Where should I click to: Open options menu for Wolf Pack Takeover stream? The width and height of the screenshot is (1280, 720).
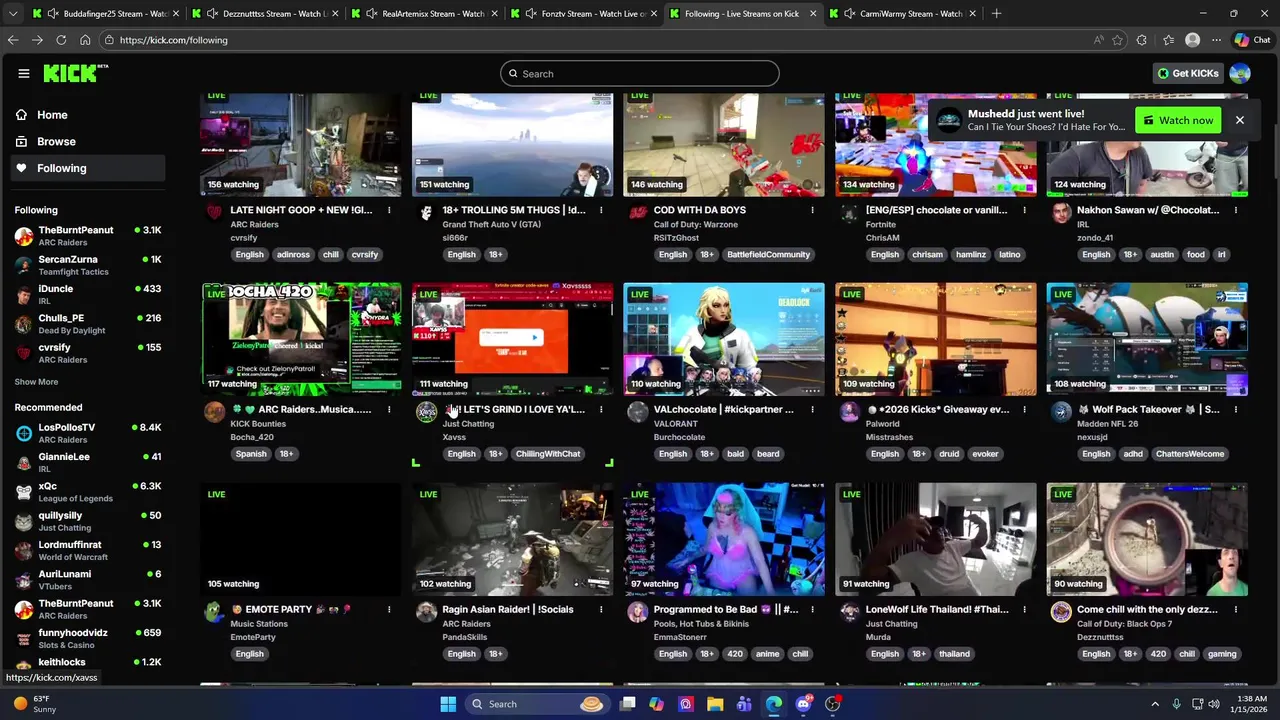1235,409
